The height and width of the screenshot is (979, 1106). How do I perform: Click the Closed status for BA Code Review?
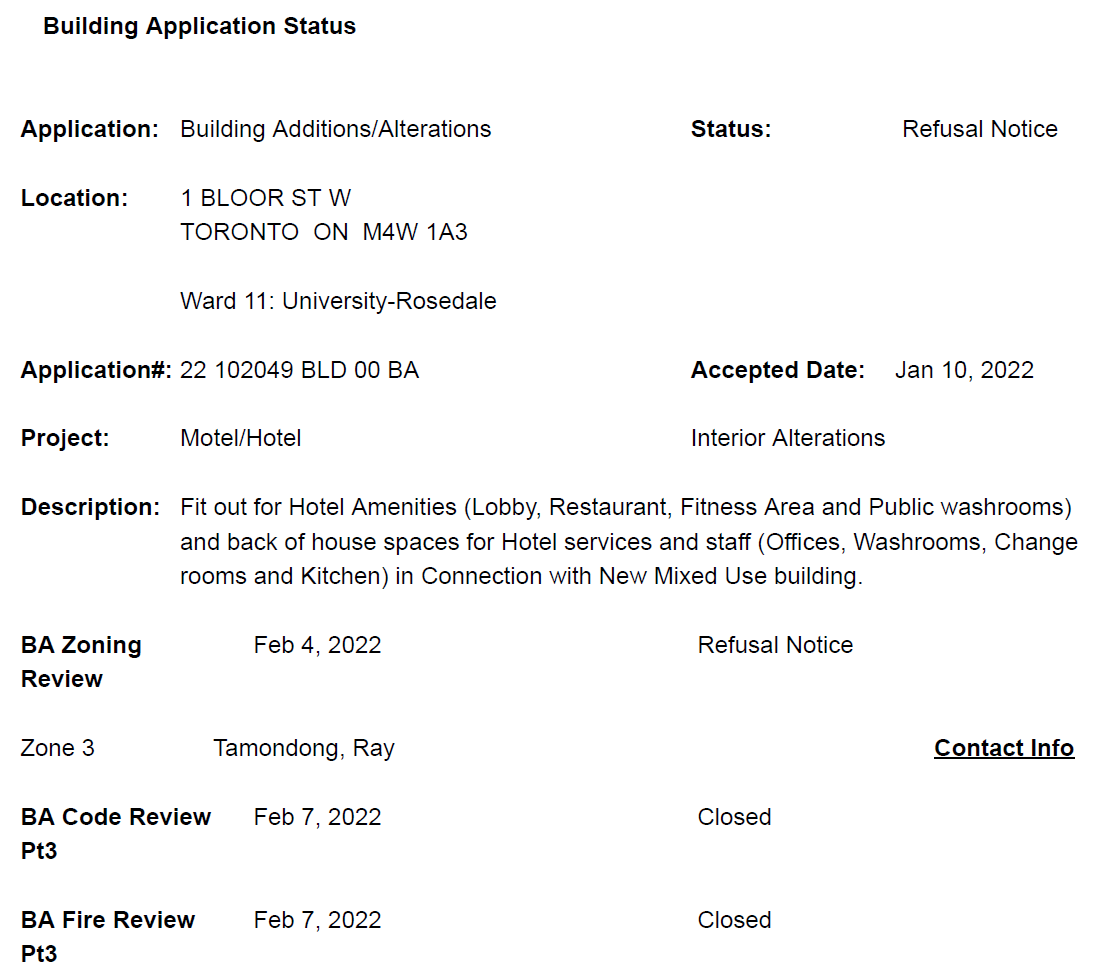734,817
